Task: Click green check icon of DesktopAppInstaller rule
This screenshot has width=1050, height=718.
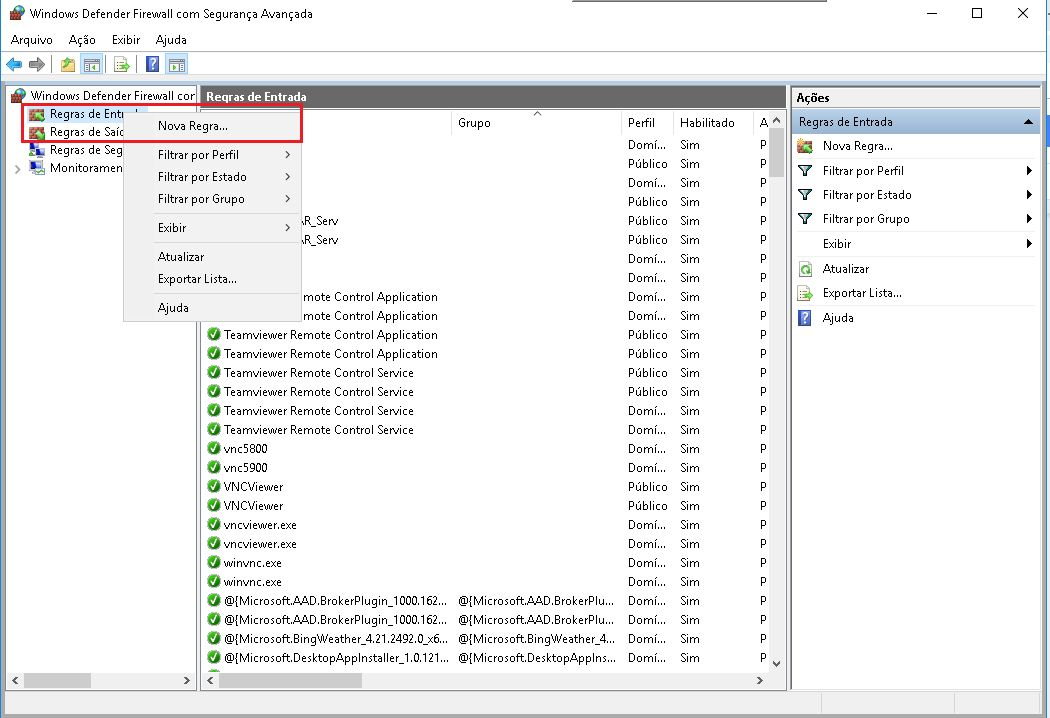Action: point(214,657)
